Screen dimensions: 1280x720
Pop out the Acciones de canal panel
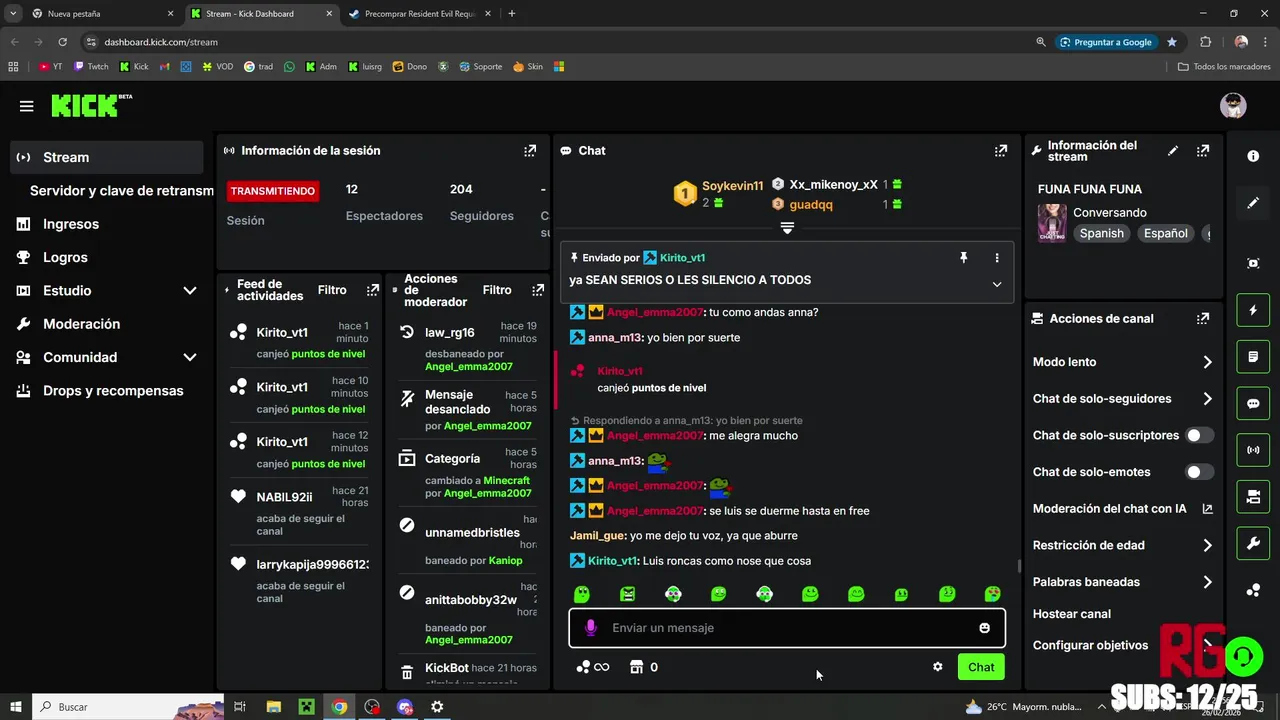pyautogui.click(x=1203, y=319)
